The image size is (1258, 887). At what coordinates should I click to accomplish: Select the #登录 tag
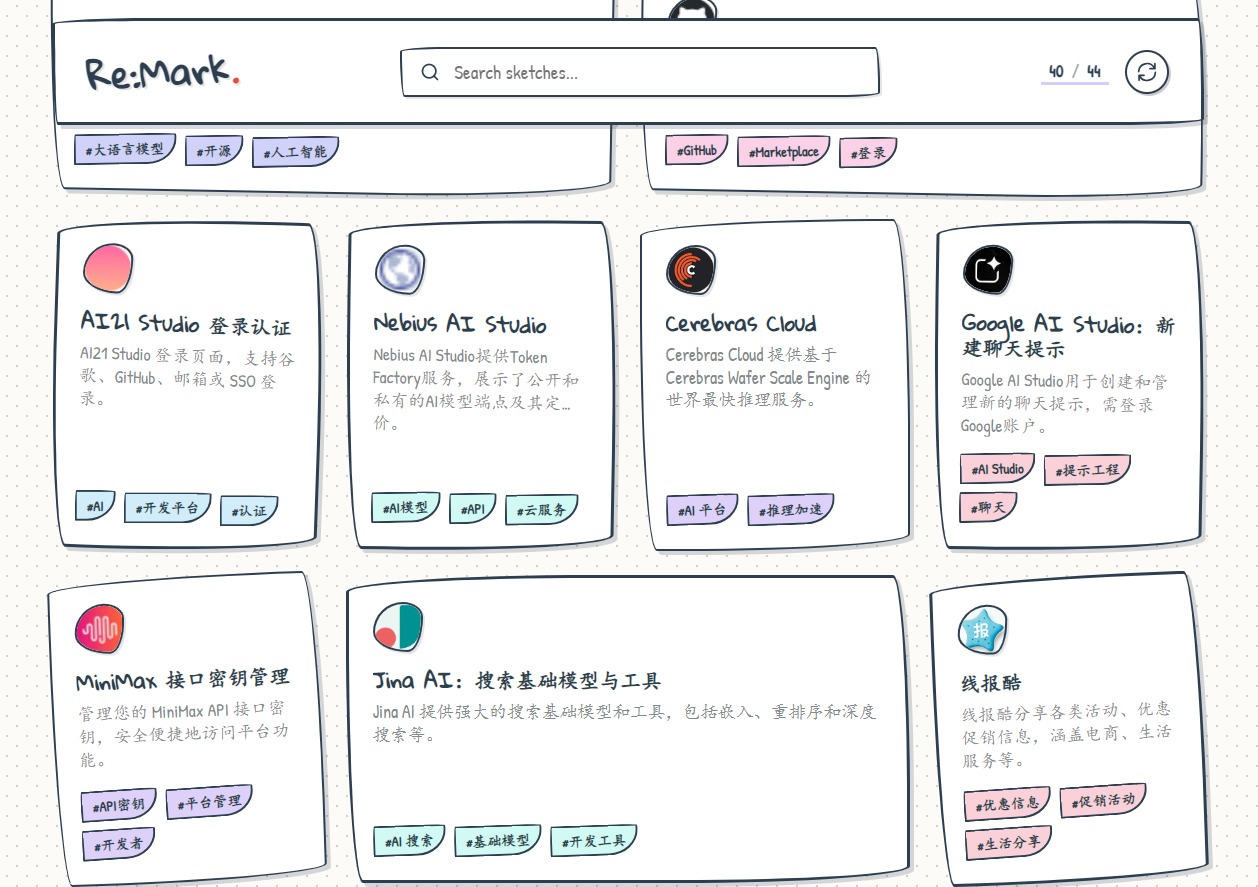pyautogui.click(x=868, y=153)
